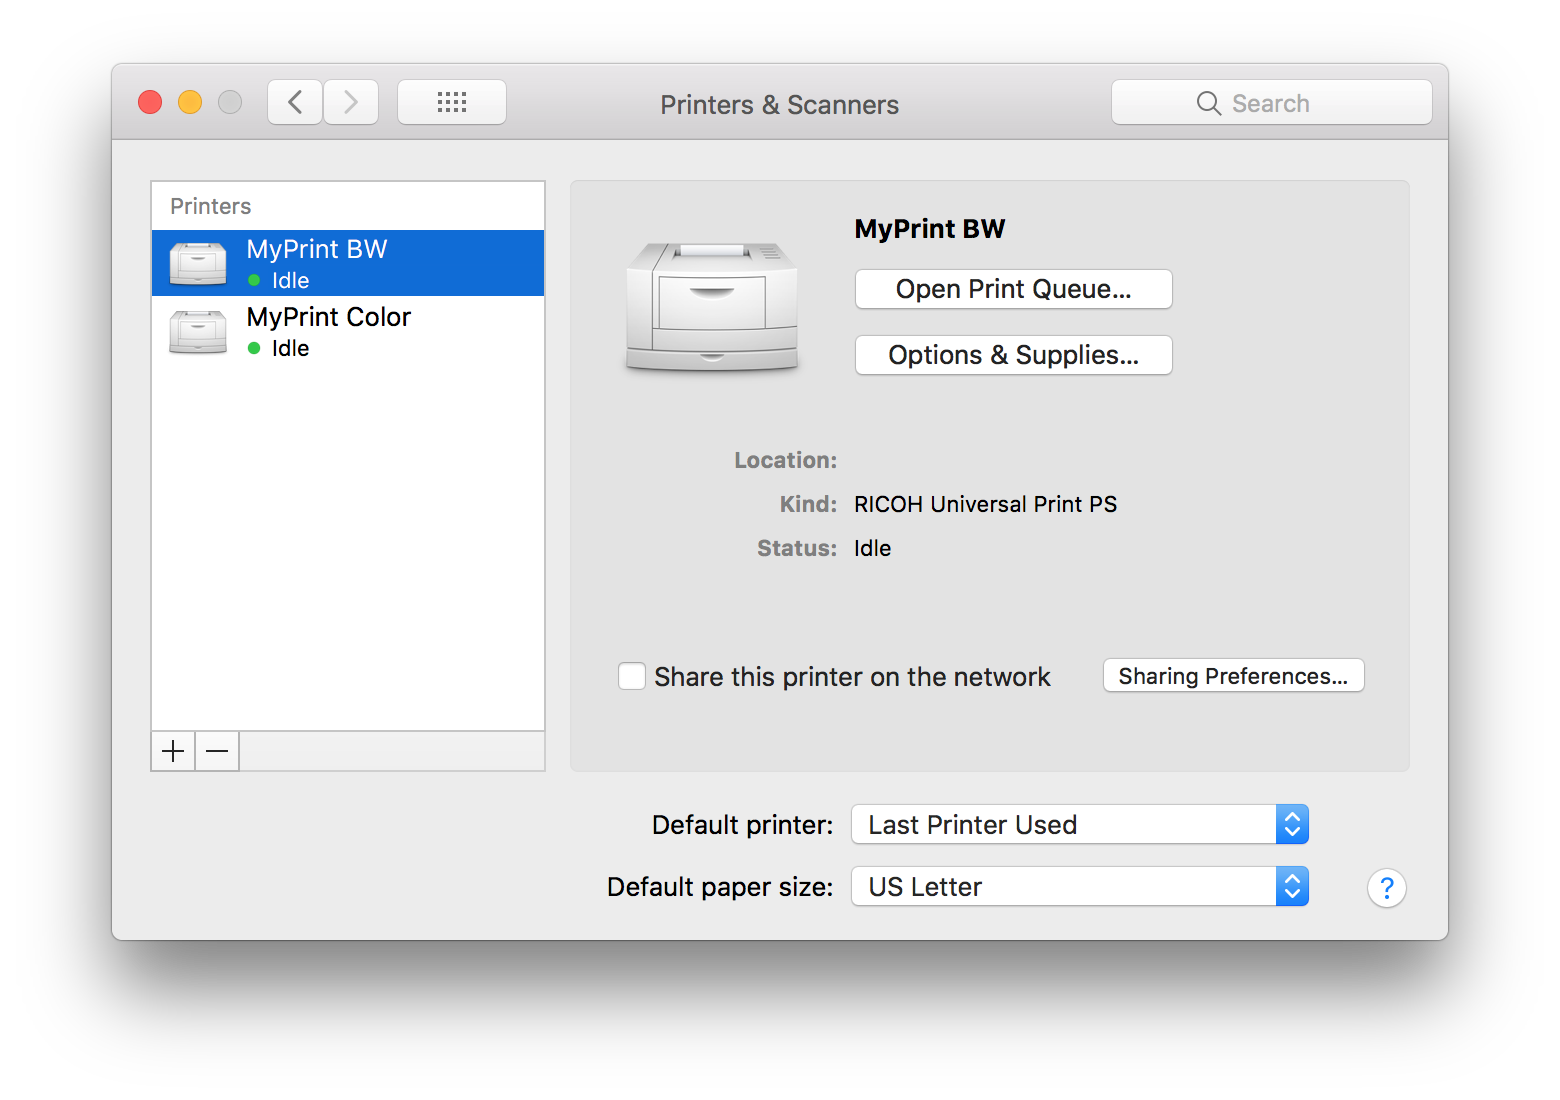The height and width of the screenshot is (1100, 1560).
Task: Enable Share this printer on the network
Action: [632, 676]
